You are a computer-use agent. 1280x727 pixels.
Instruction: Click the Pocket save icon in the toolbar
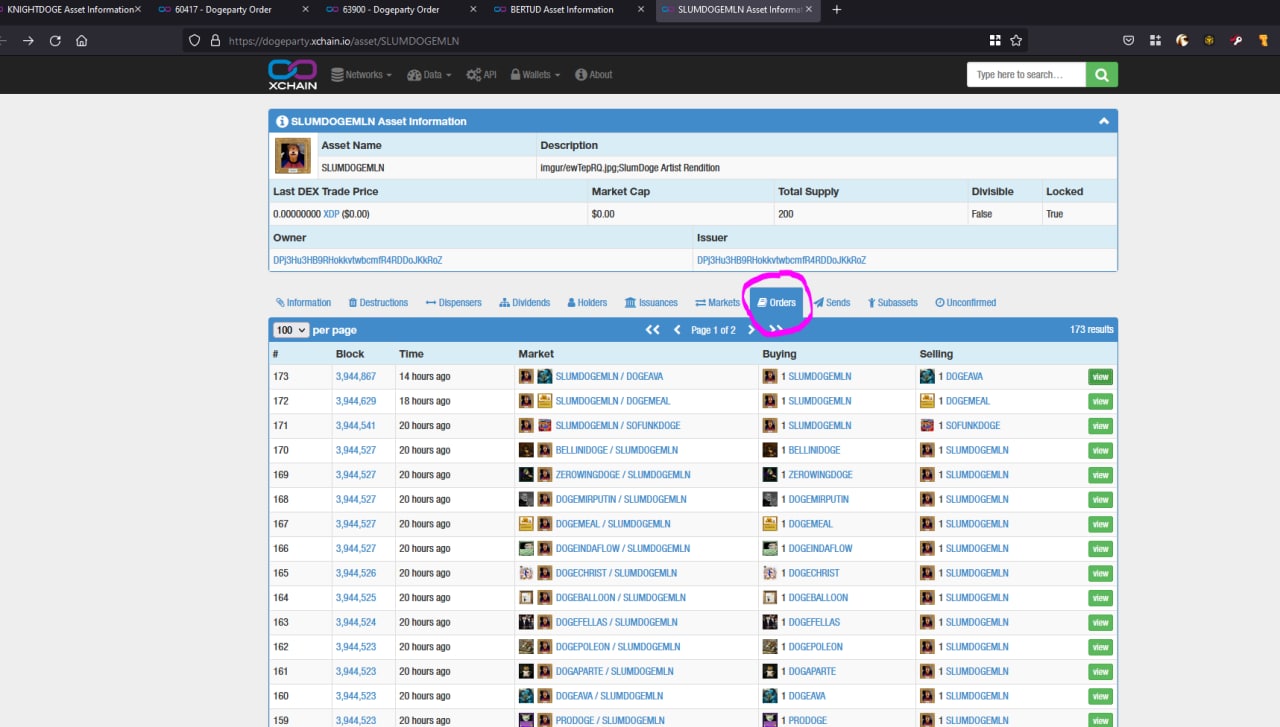coord(1128,41)
